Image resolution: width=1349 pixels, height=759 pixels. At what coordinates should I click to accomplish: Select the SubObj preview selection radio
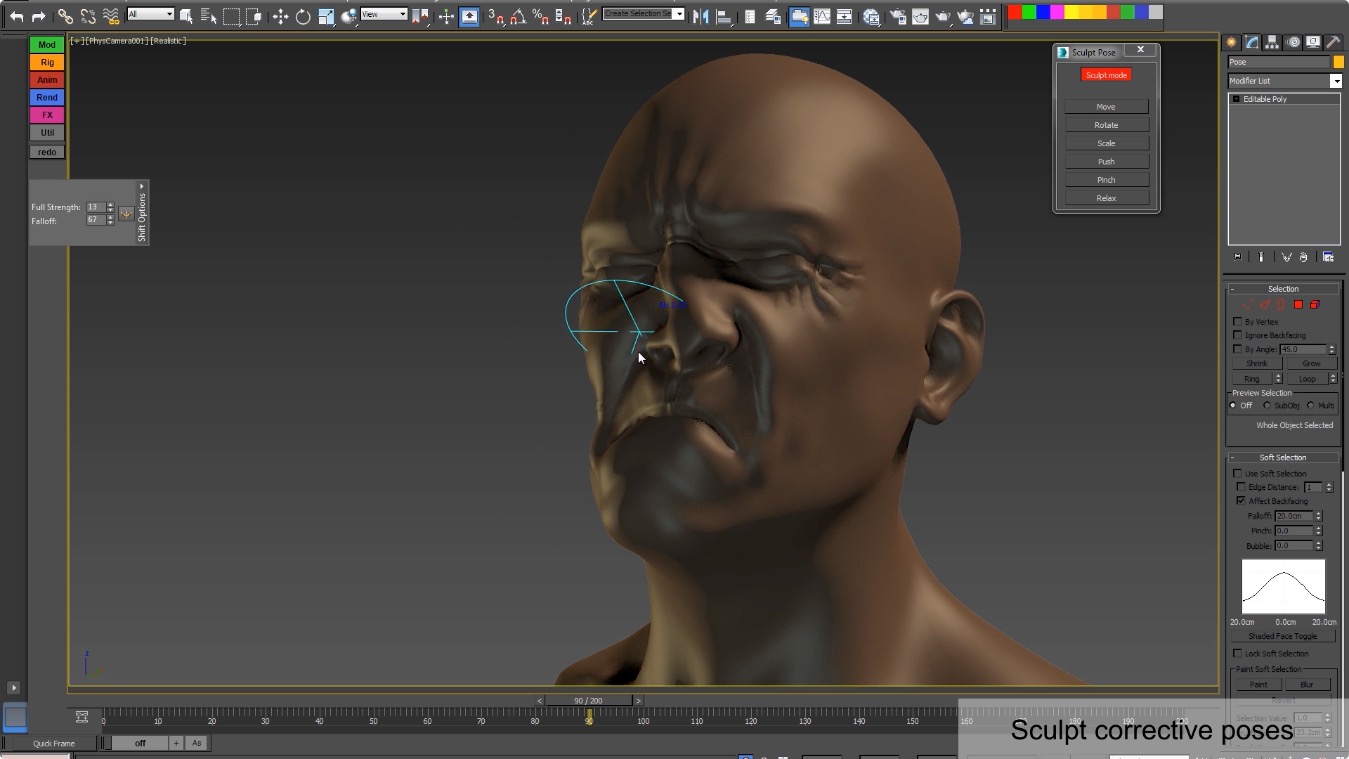(x=1267, y=405)
